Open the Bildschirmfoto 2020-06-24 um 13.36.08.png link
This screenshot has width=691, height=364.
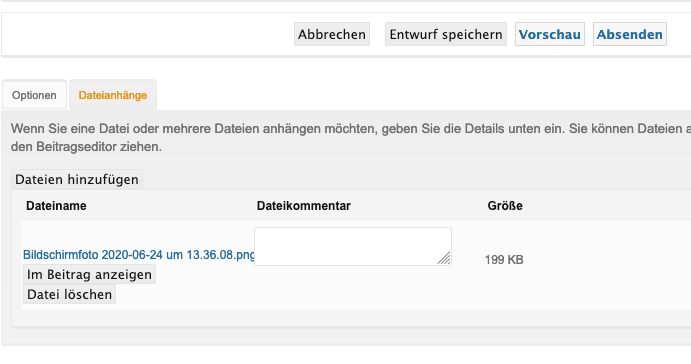pyautogui.click(x=139, y=255)
